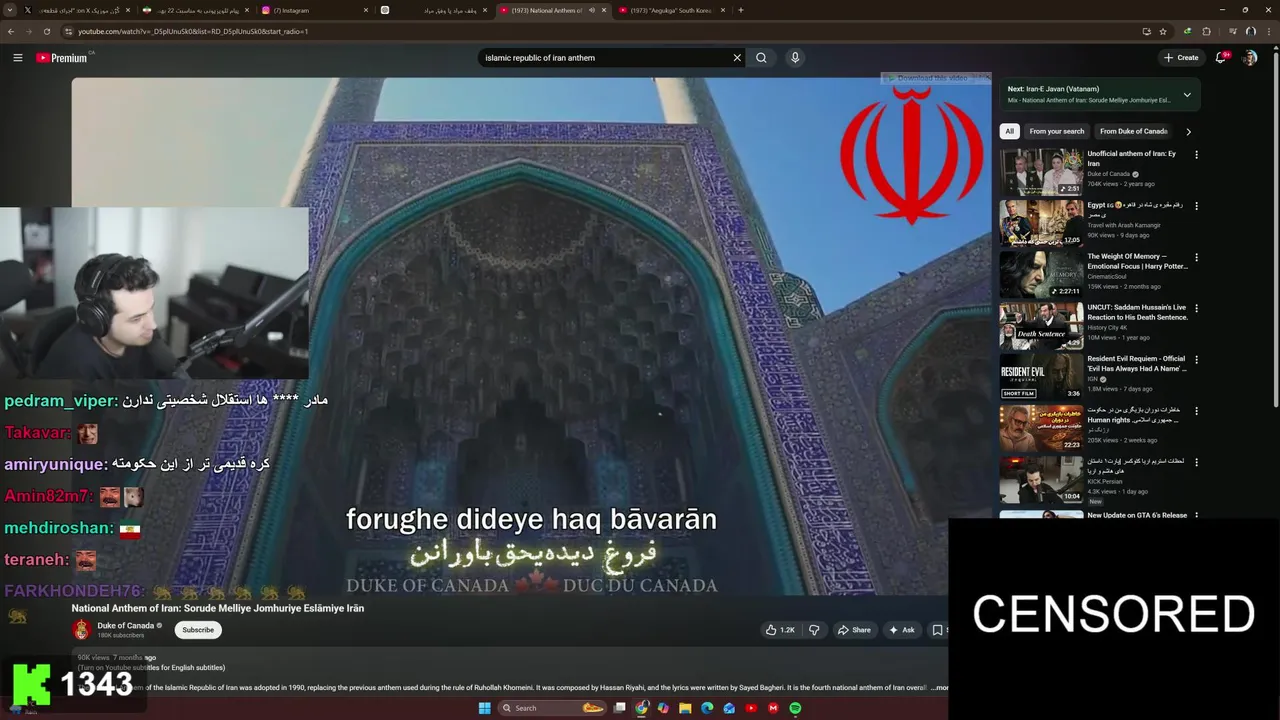Open the Copilot taskbar icon

[663, 708]
